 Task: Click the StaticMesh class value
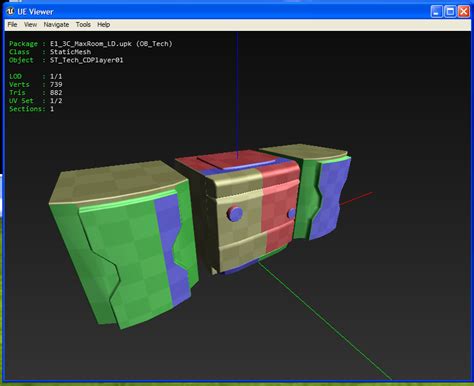(70, 52)
